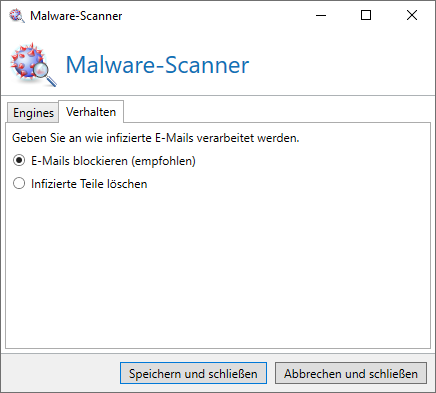
Task: Minimize the Malware-Scanner window
Action: click(321, 15)
